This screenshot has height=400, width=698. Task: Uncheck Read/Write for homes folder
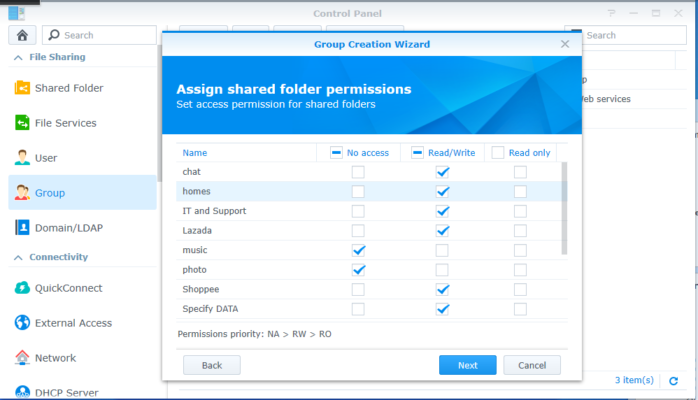coord(442,192)
